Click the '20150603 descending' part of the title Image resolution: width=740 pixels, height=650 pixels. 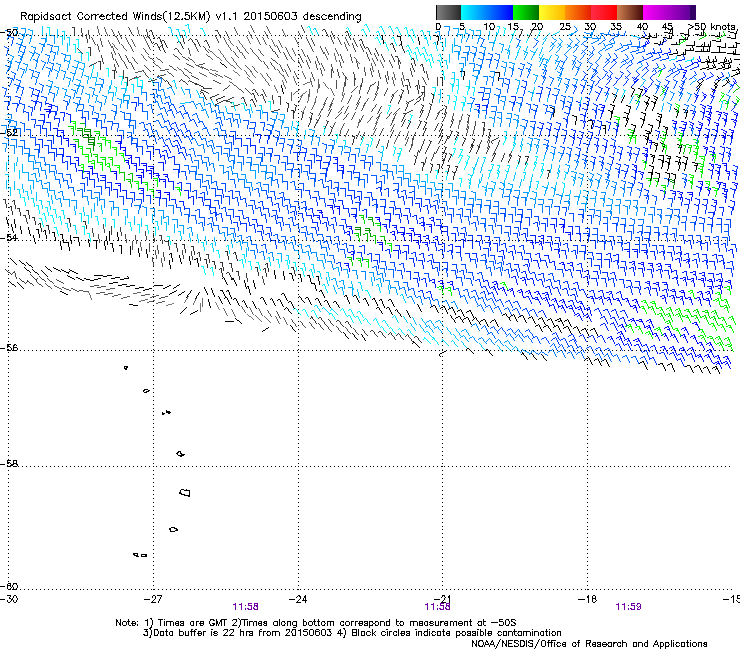pyautogui.click(x=302, y=17)
